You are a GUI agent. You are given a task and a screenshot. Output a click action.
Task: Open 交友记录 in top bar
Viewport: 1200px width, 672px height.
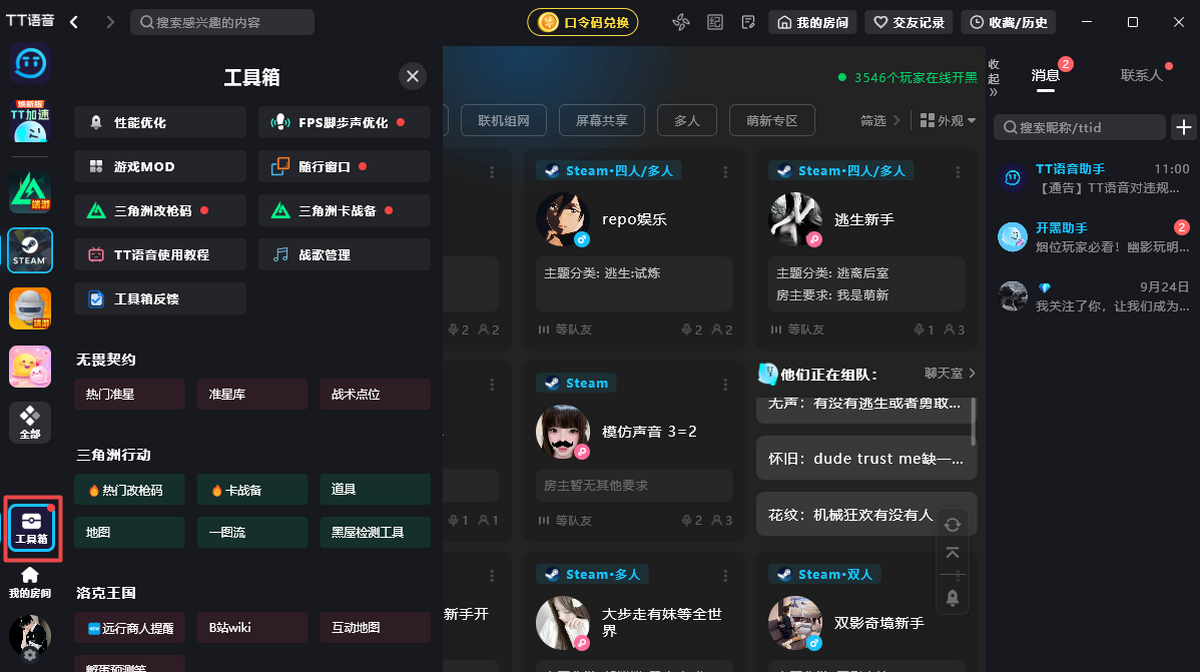[x=909, y=22]
